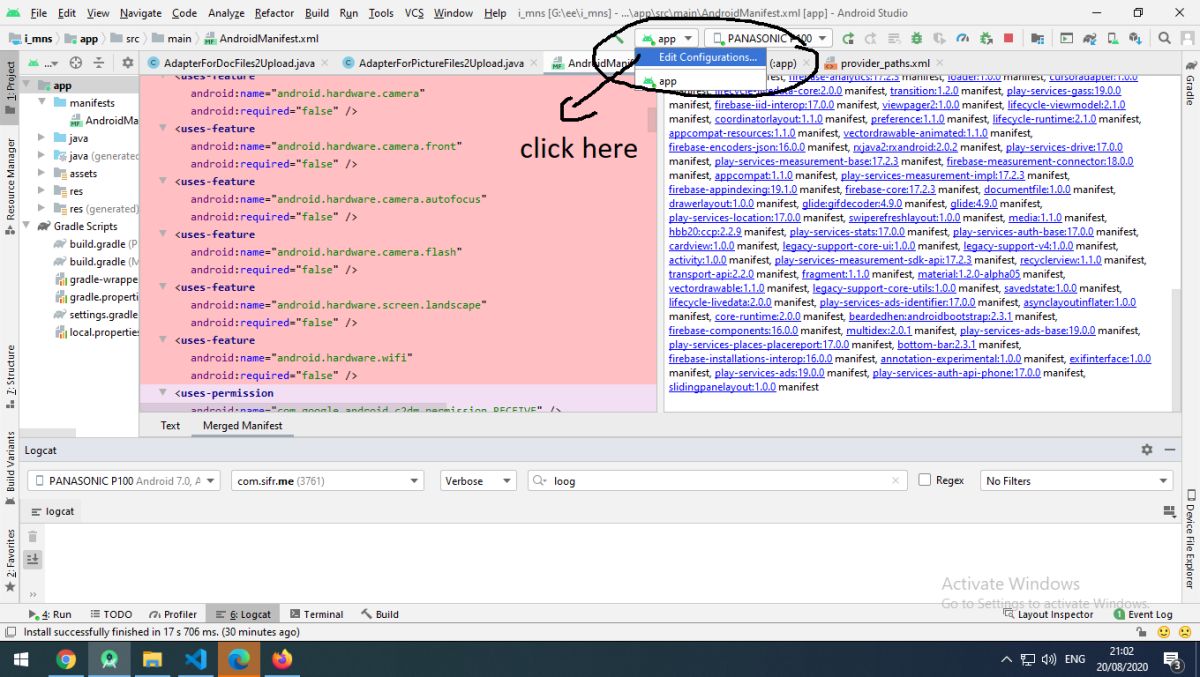Open the Event Log button

coord(1142,614)
